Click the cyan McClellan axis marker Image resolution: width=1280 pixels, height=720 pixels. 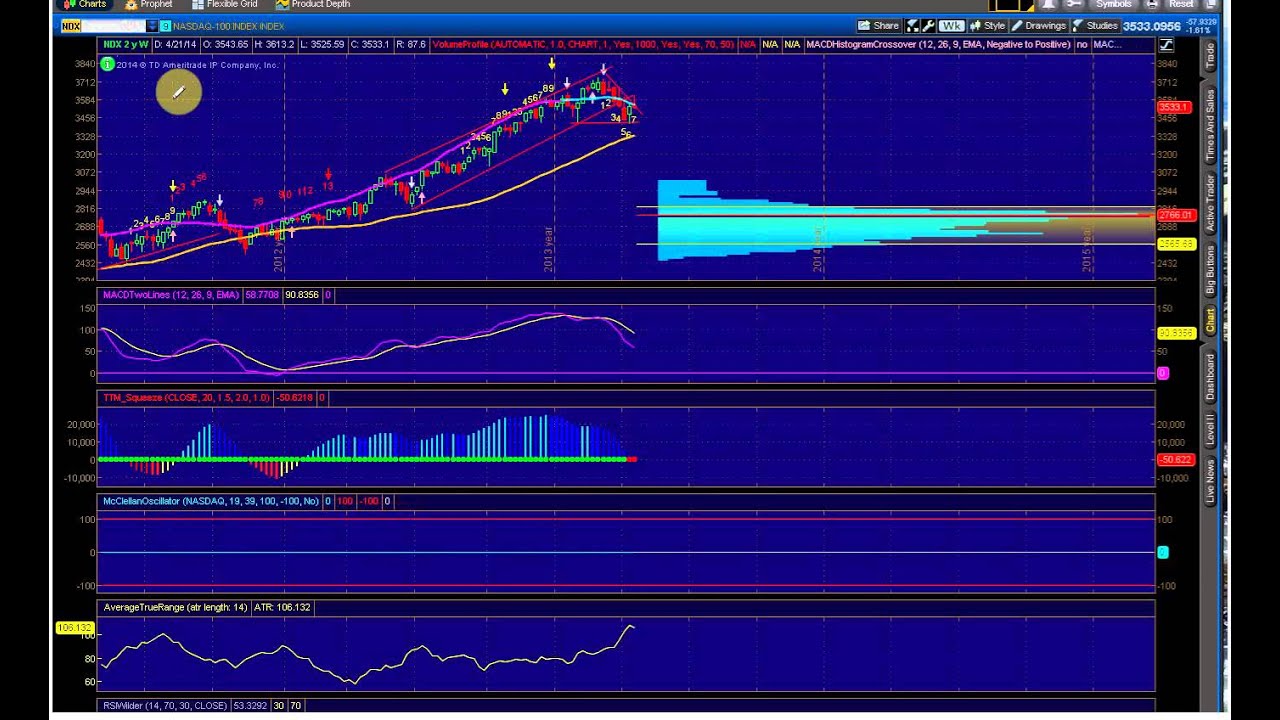[1162, 552]
